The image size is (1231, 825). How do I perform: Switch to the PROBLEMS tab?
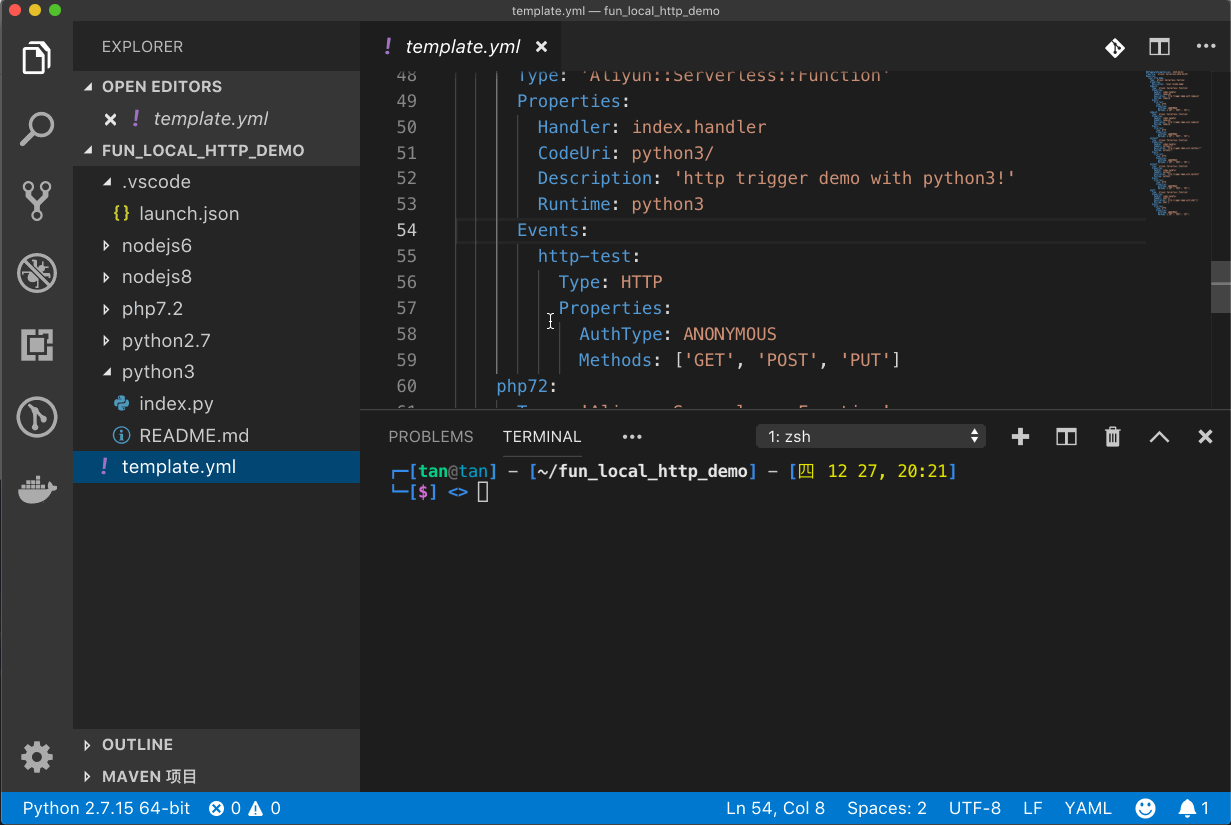[431, 436]
